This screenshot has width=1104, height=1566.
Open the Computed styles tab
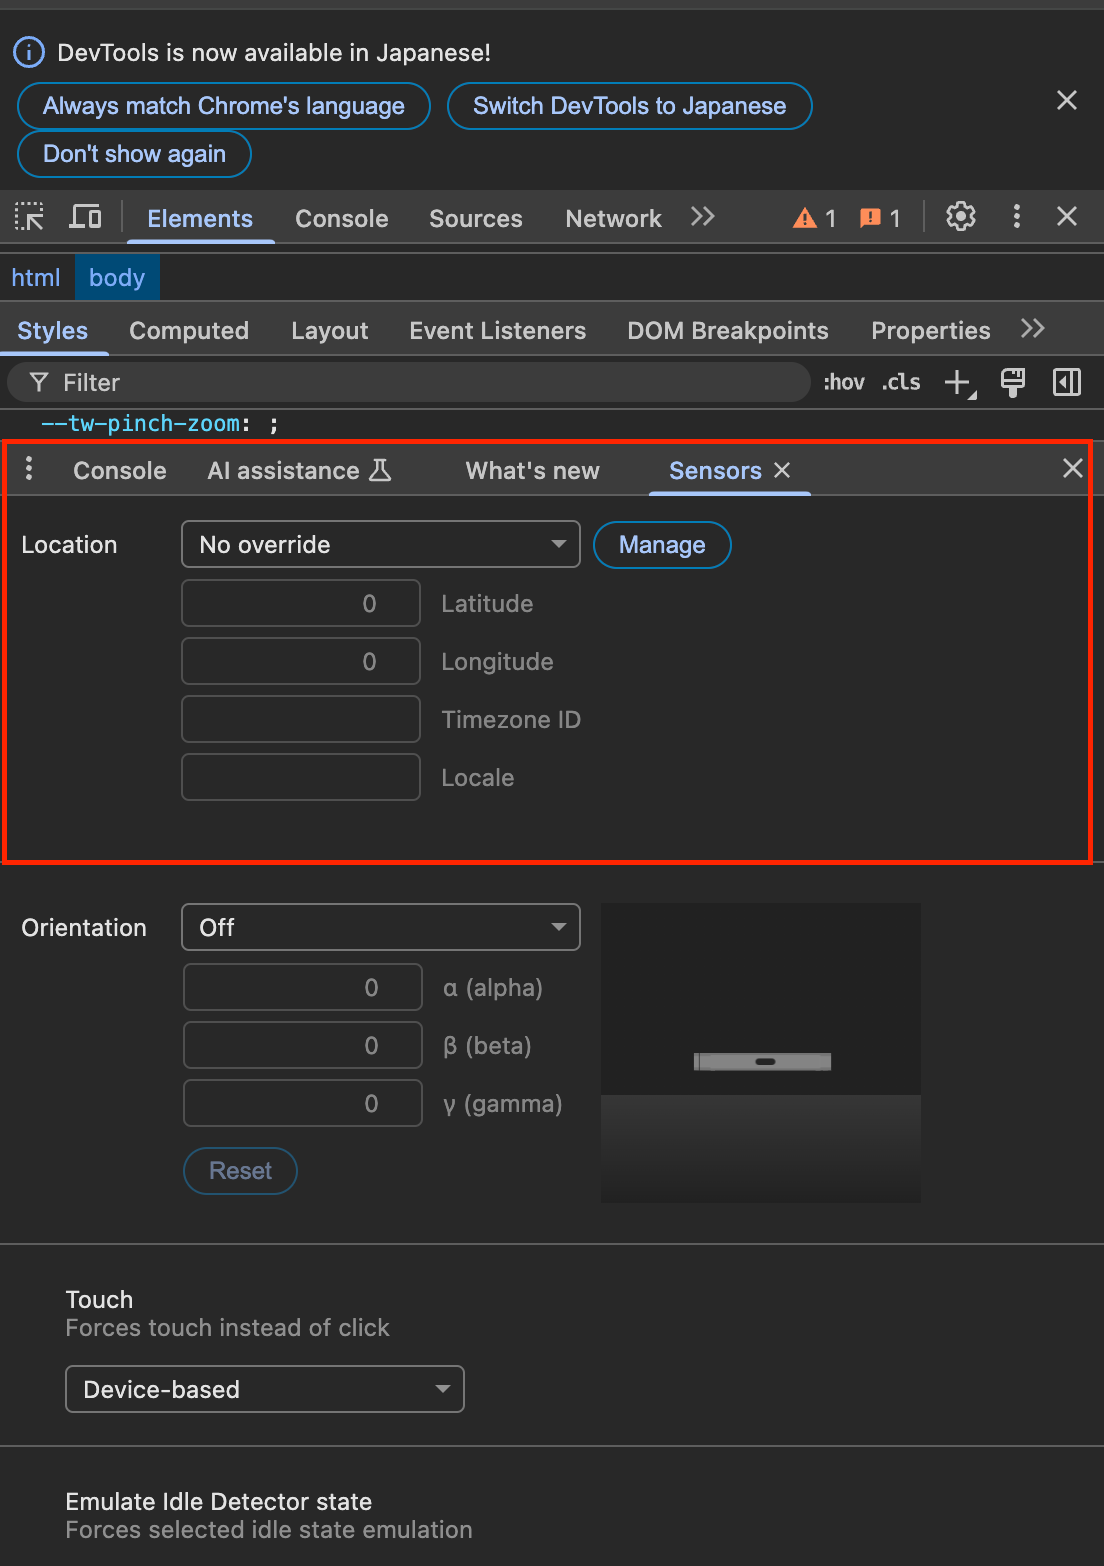point(189,331)
